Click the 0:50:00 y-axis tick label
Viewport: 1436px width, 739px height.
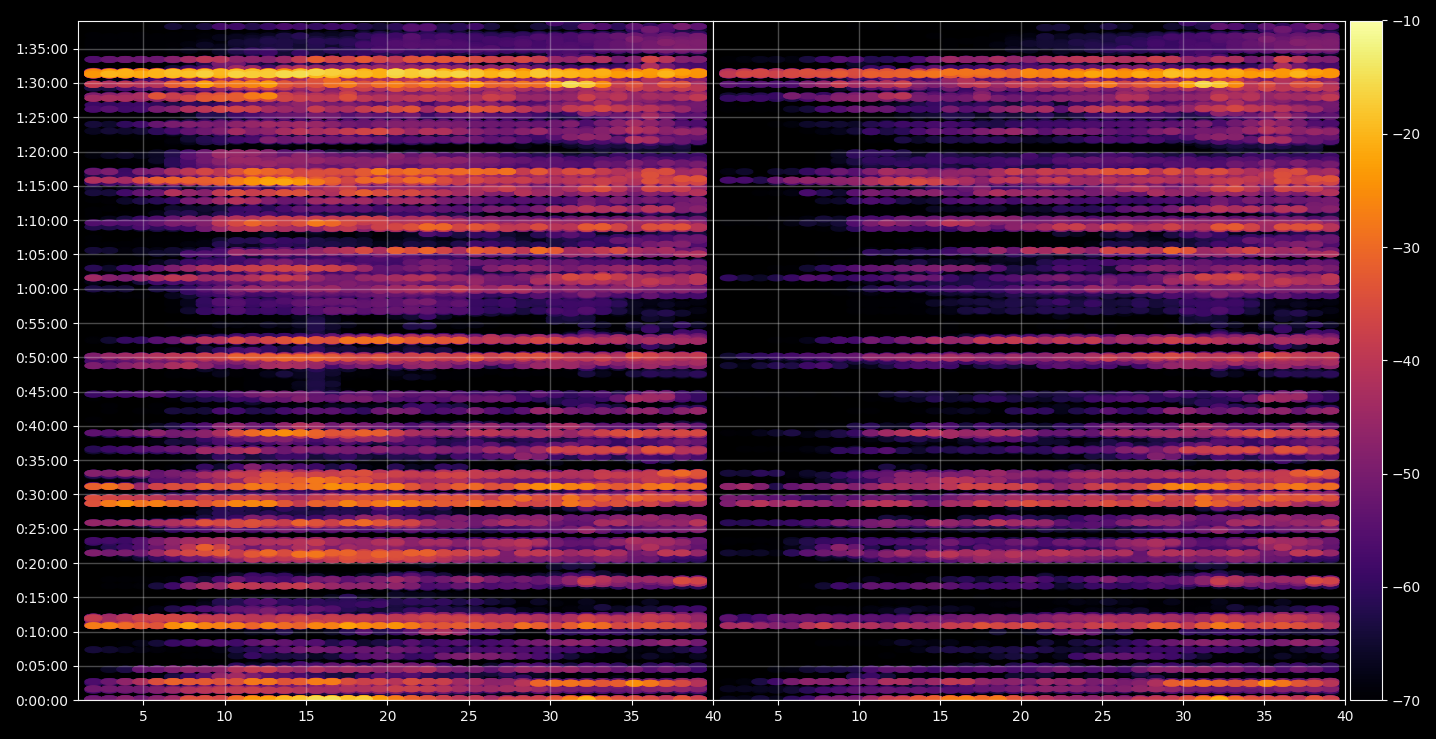tap(42, 358)
